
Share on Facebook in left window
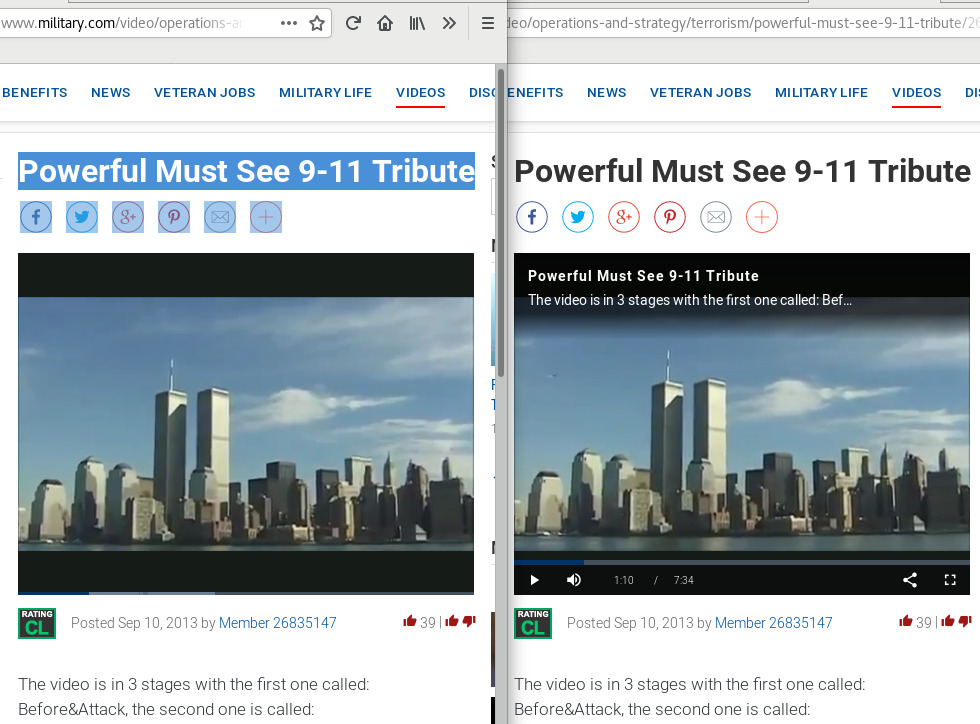(x=36, y=217)
